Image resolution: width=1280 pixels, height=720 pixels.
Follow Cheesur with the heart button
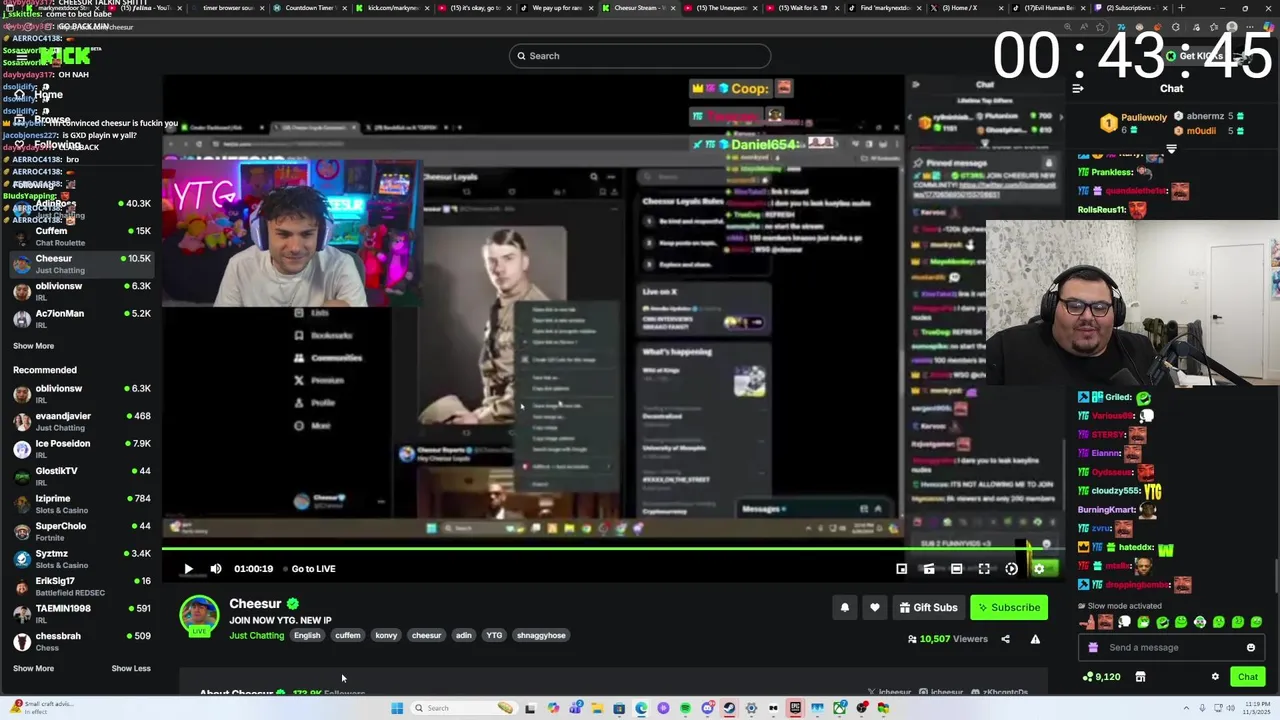click(x=874, y=607)
